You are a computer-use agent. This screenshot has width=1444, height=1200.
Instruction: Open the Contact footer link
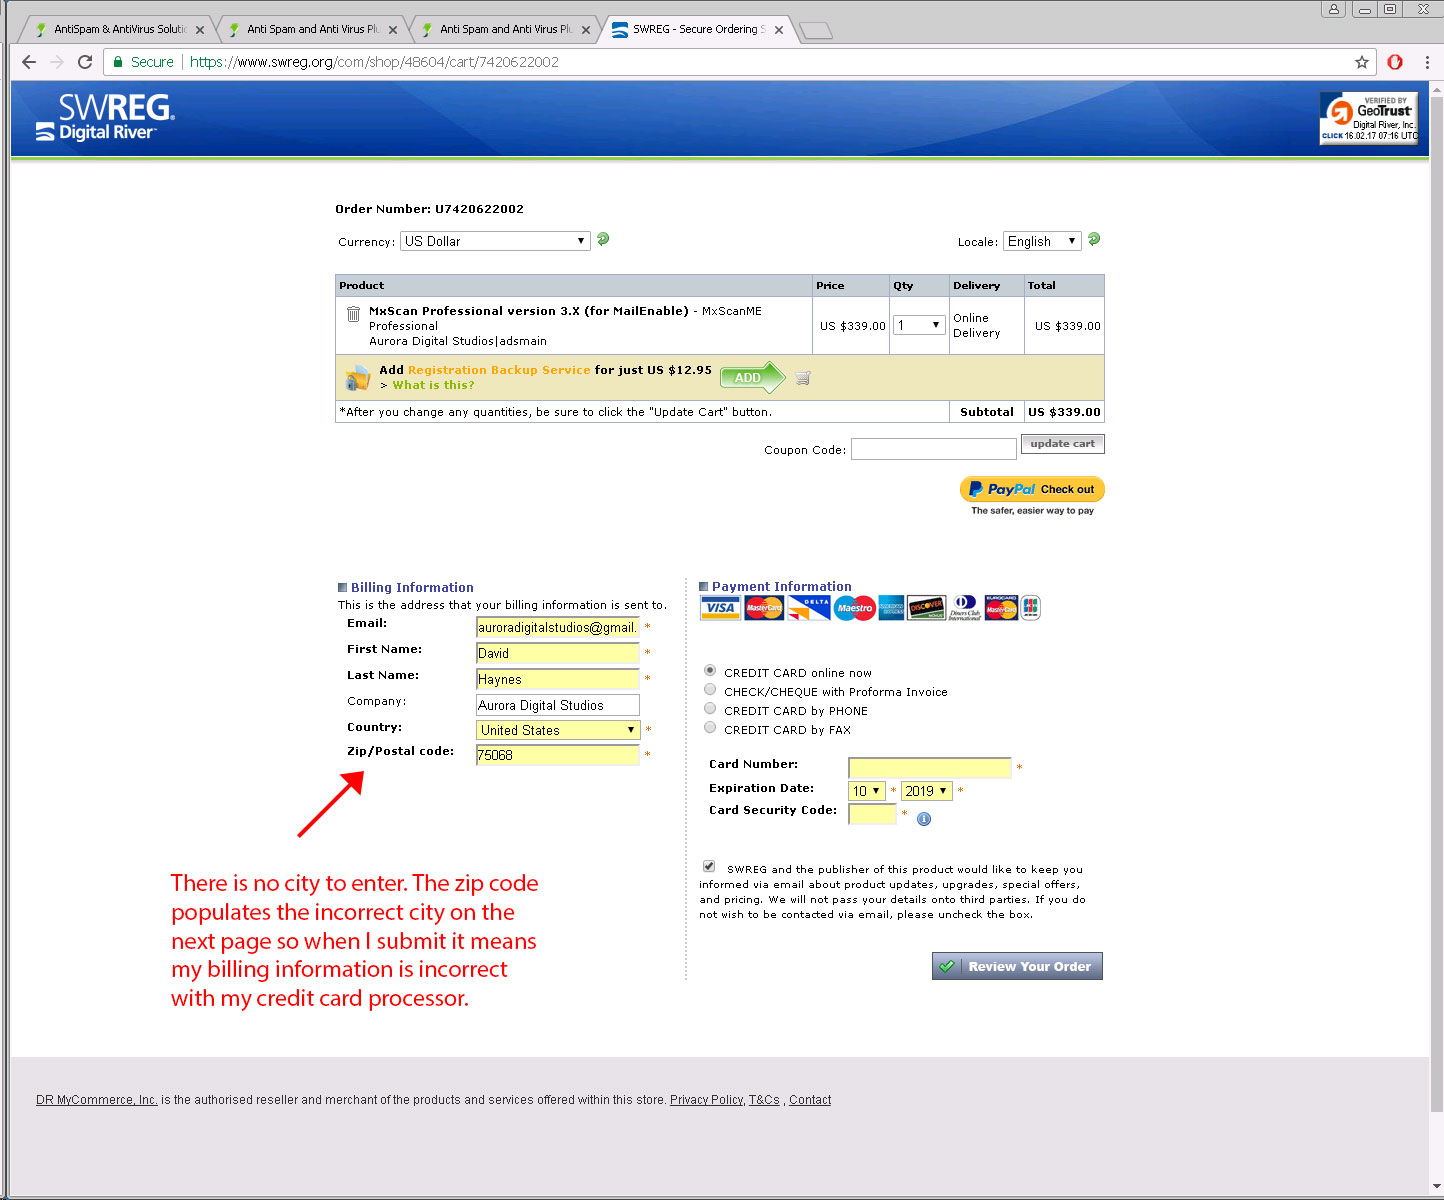(x=810, y=1100)
